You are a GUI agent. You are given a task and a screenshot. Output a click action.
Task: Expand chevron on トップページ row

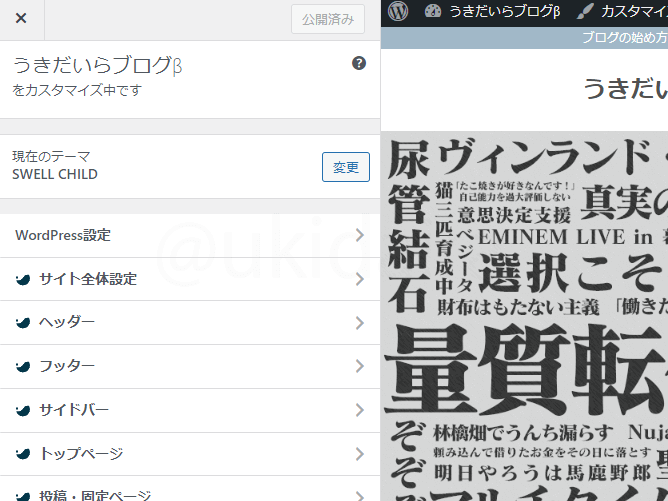tap(360, 454)
